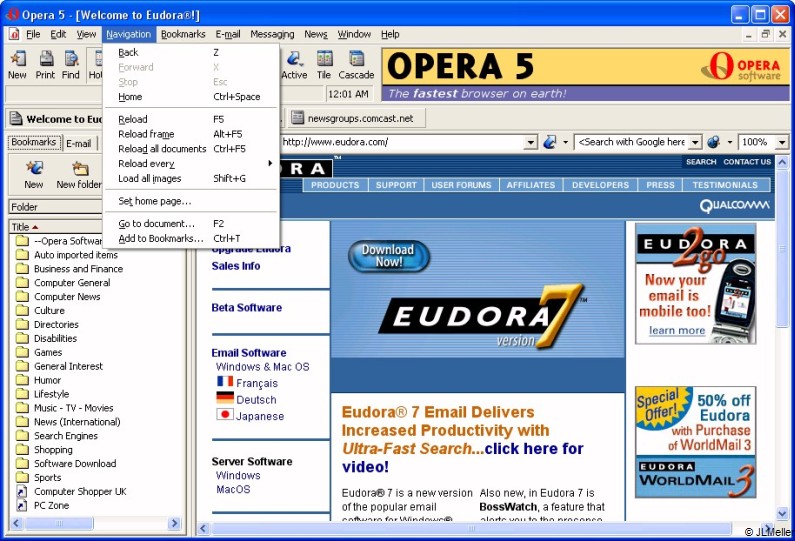Image resolution: width=795 pixels, height=541 pixels.
Task: Click the Beta Software link
Action: [246, 308]
